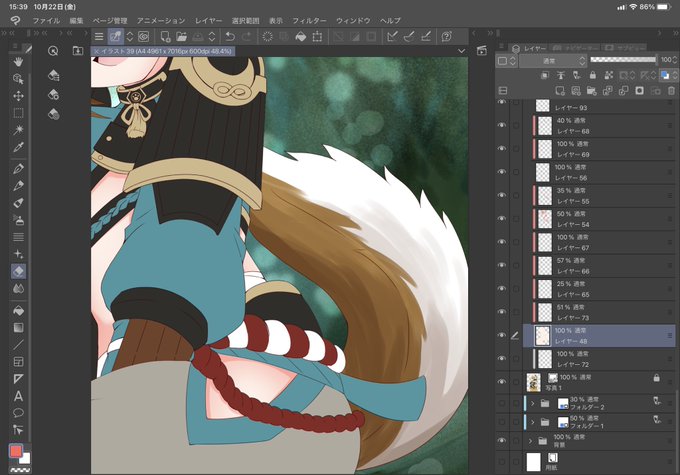680x475 pixels.
Task: Select the active Eraser tool
Action: pyautogui.click(x=18, y=272)
